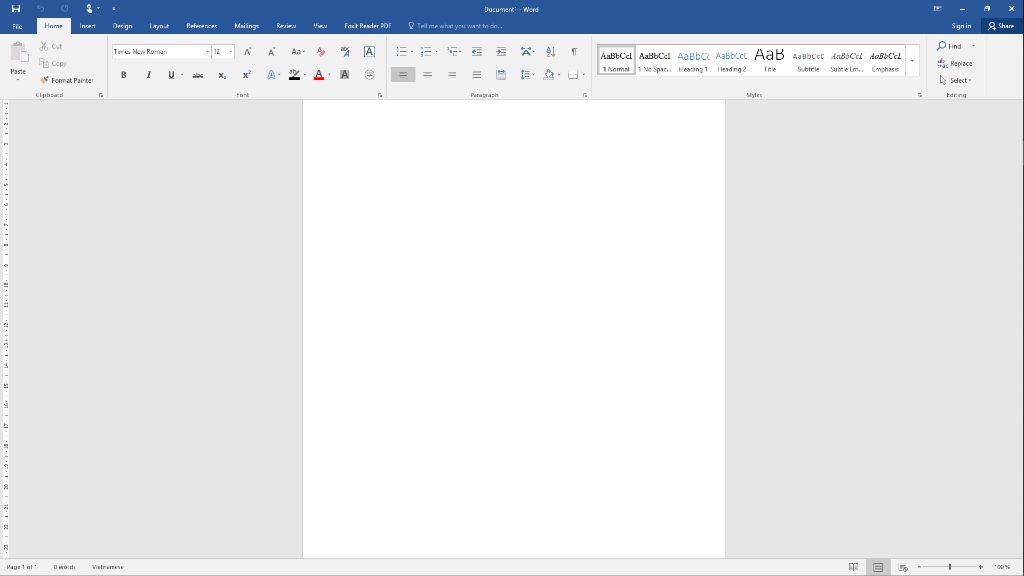The height and width of the screenshot is (576, 1024).
Task: Open the Numbering list dropdown
Action: tap(436, 52)
